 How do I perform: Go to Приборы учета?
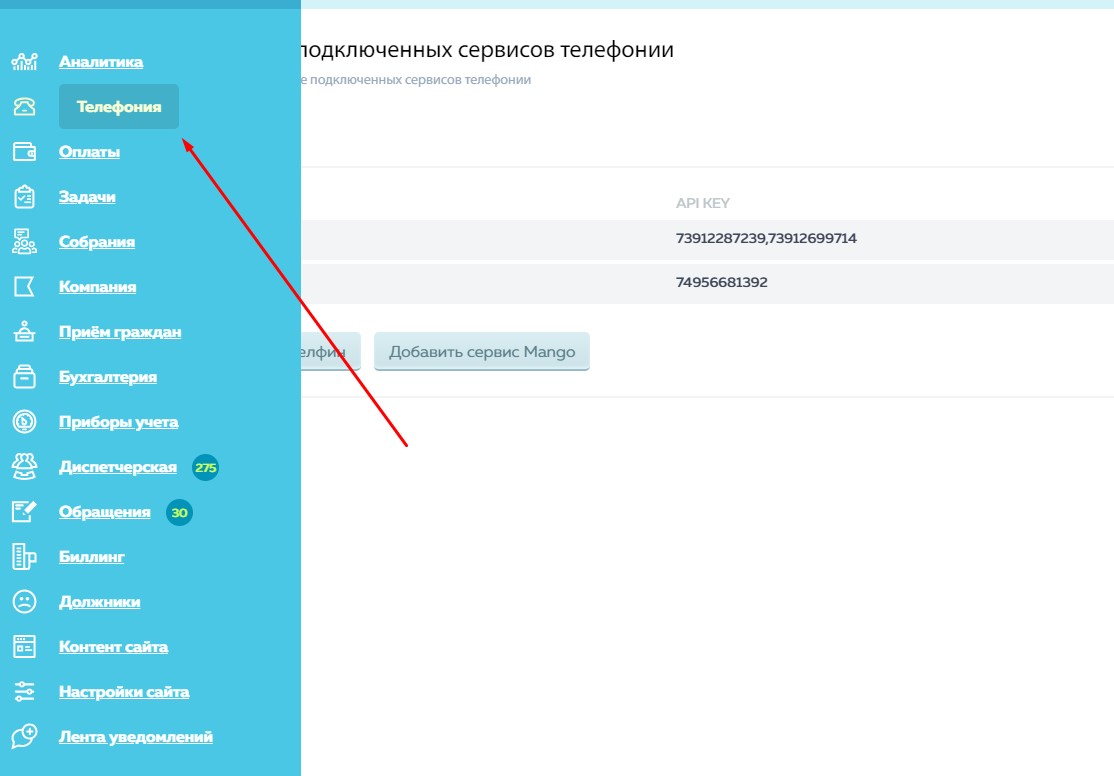tap(119, 421)
